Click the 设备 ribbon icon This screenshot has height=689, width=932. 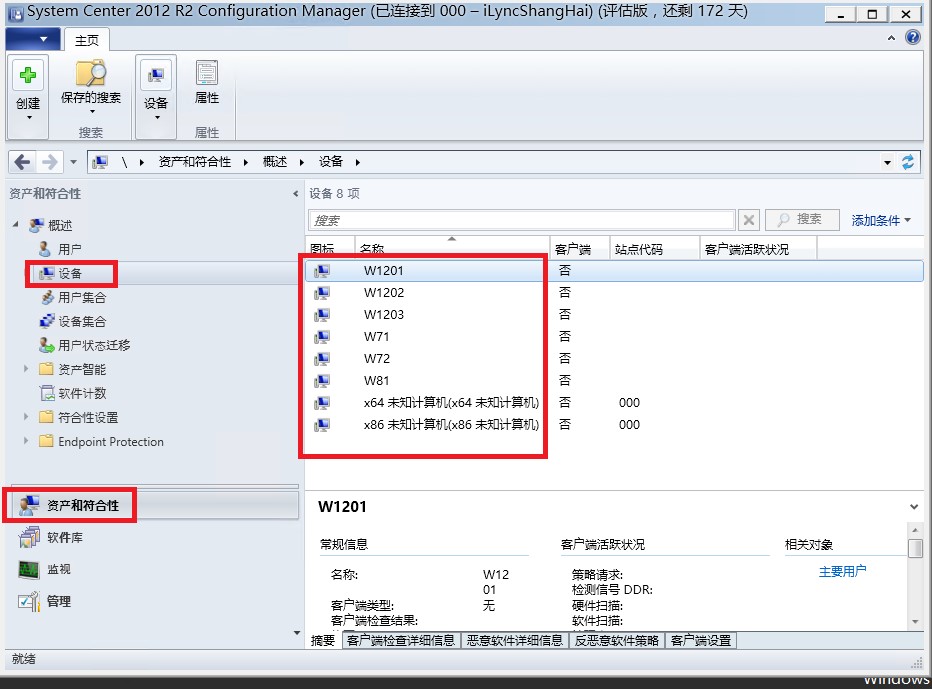click(x=156, y=75)
